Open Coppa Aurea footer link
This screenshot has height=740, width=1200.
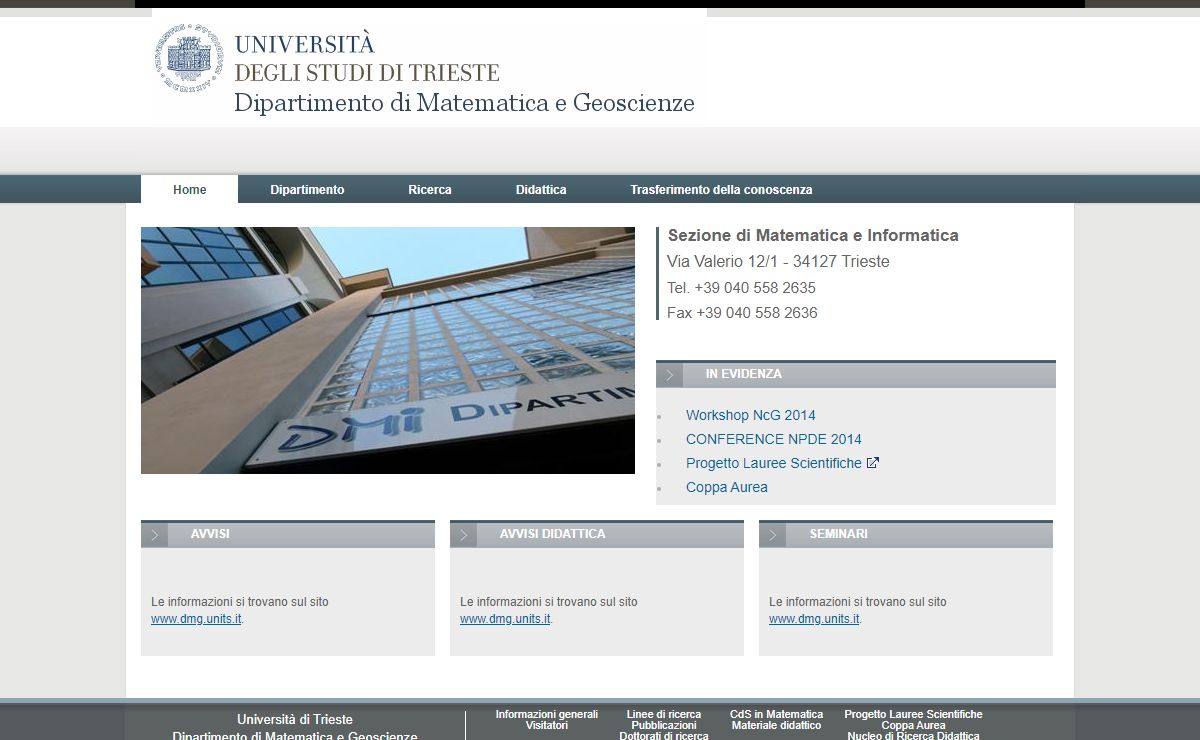pos(914,725)
